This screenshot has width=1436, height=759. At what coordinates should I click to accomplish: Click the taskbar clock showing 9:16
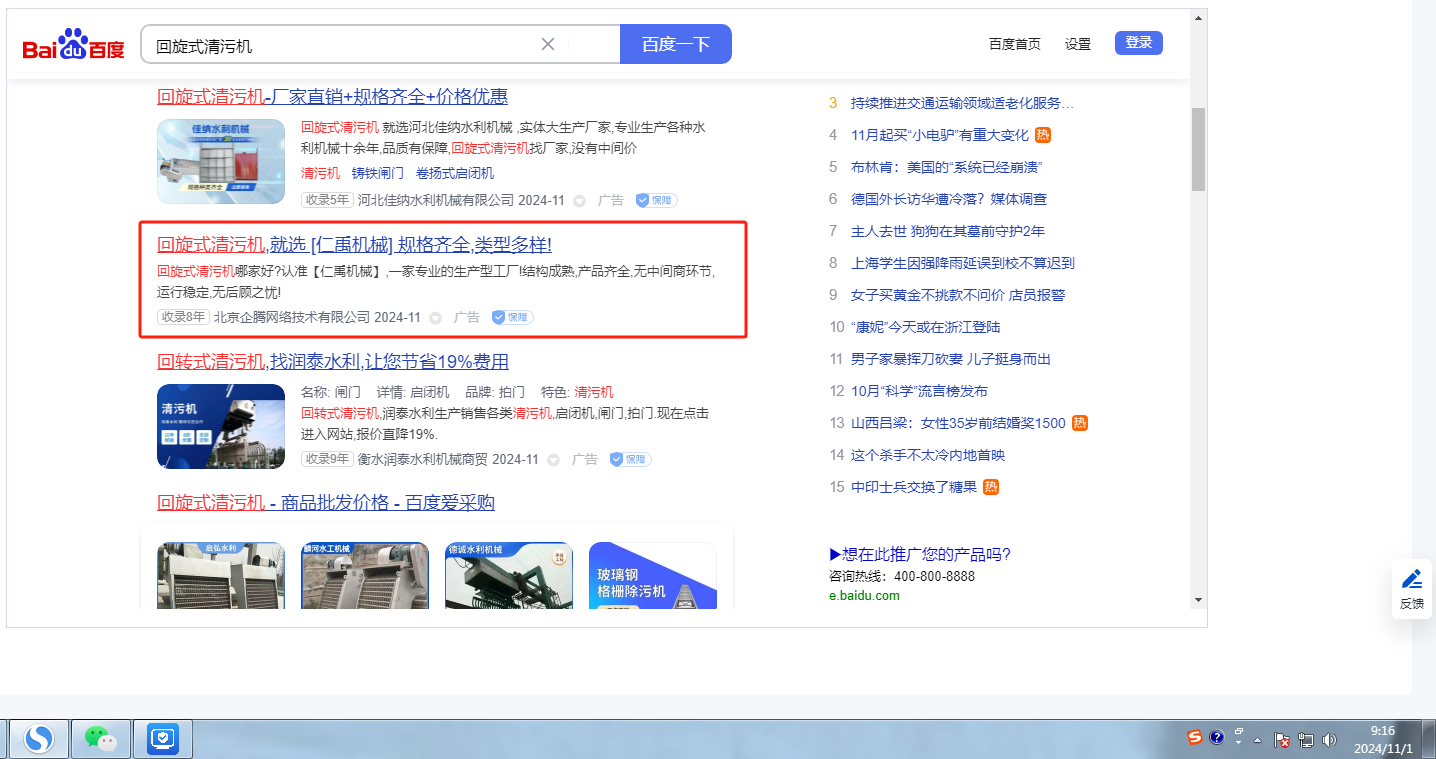pos(1383,739)
